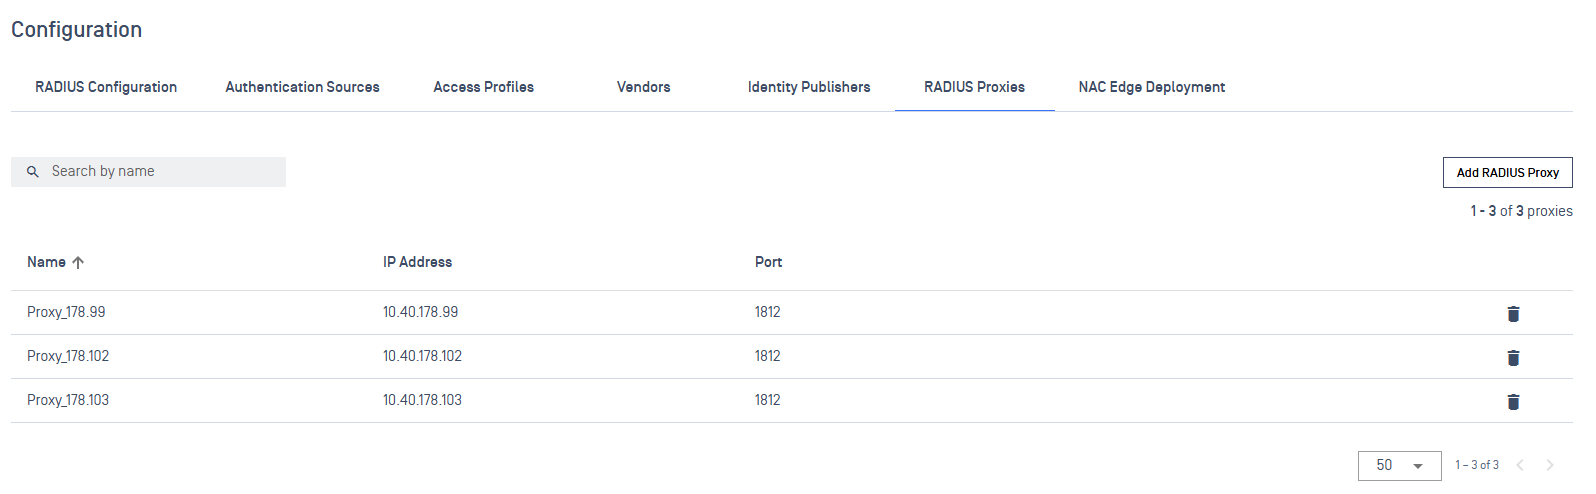This screenshot has height=494, width=1596.
Task: Toggle sort with the Name arrow icon
Action: [78, 263]
